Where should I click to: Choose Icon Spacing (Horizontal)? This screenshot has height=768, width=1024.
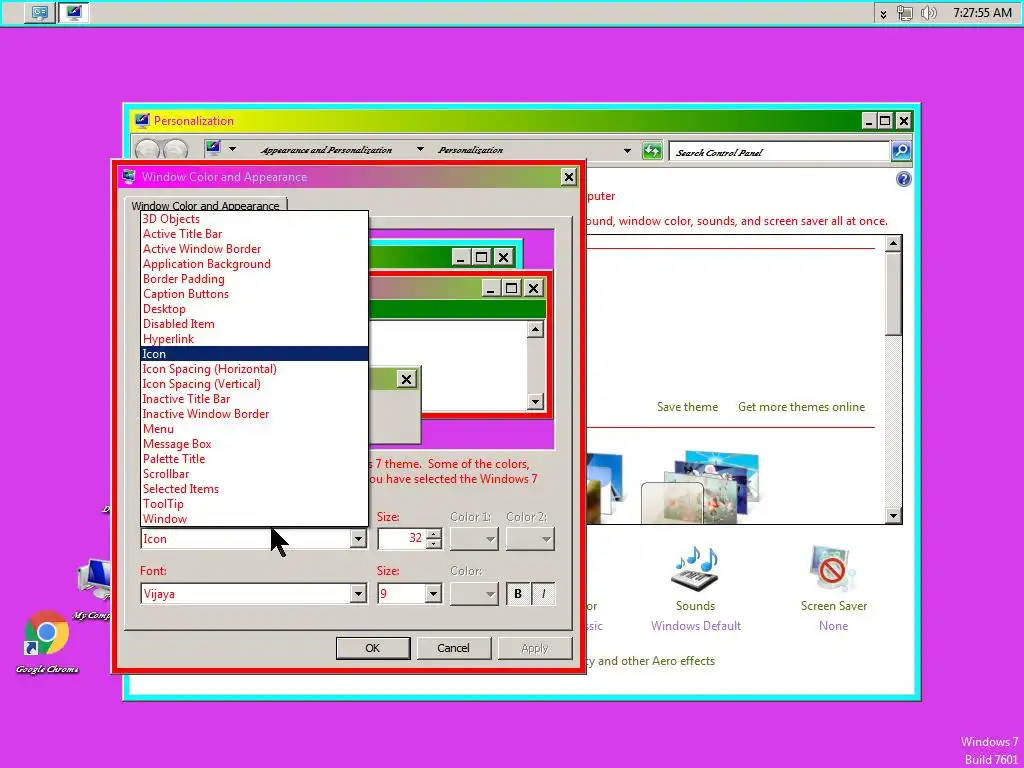[x=255, y=369]
